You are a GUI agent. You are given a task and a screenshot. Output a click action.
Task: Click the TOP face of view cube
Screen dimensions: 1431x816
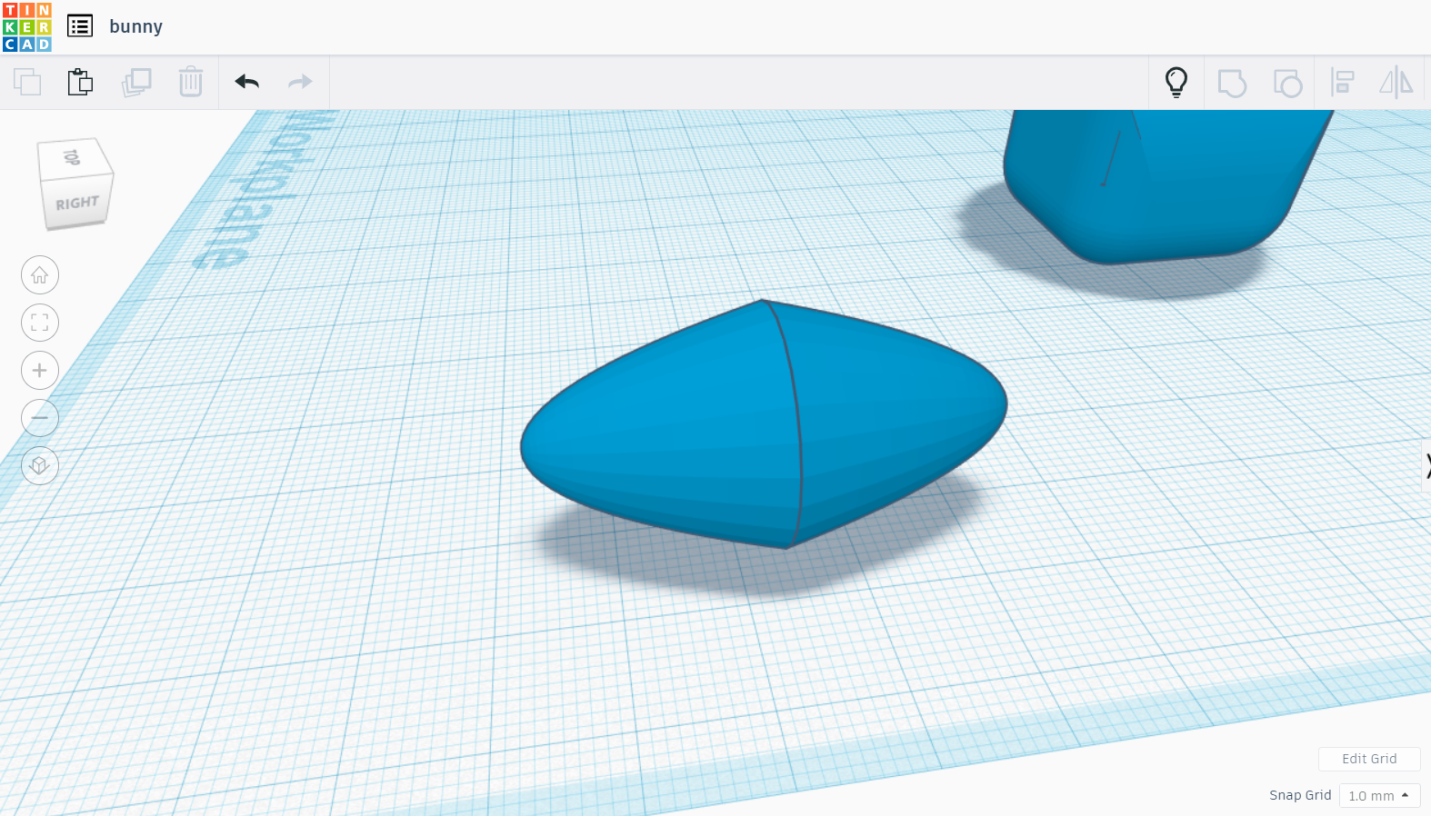[x=72, y=157]
